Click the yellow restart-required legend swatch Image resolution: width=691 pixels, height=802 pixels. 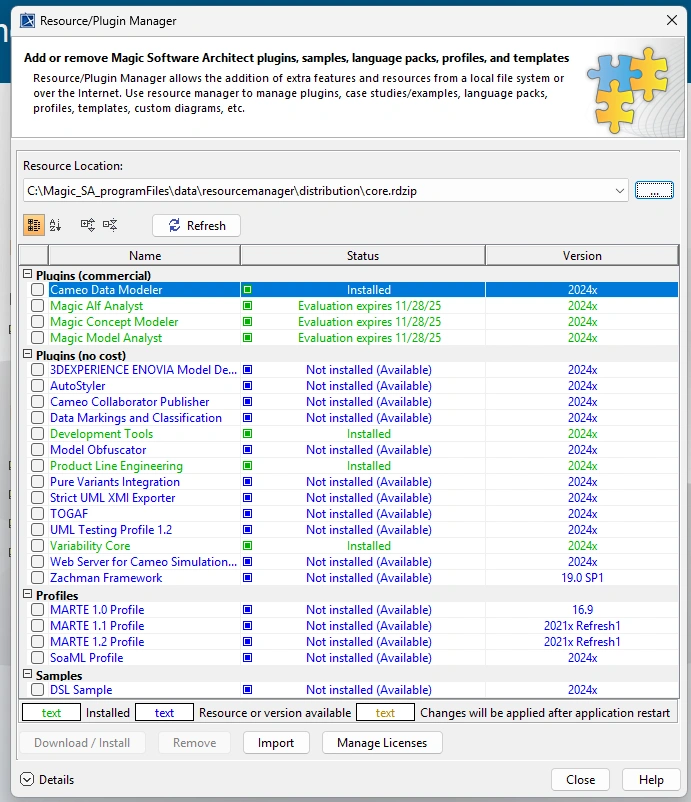click(385, 712)
